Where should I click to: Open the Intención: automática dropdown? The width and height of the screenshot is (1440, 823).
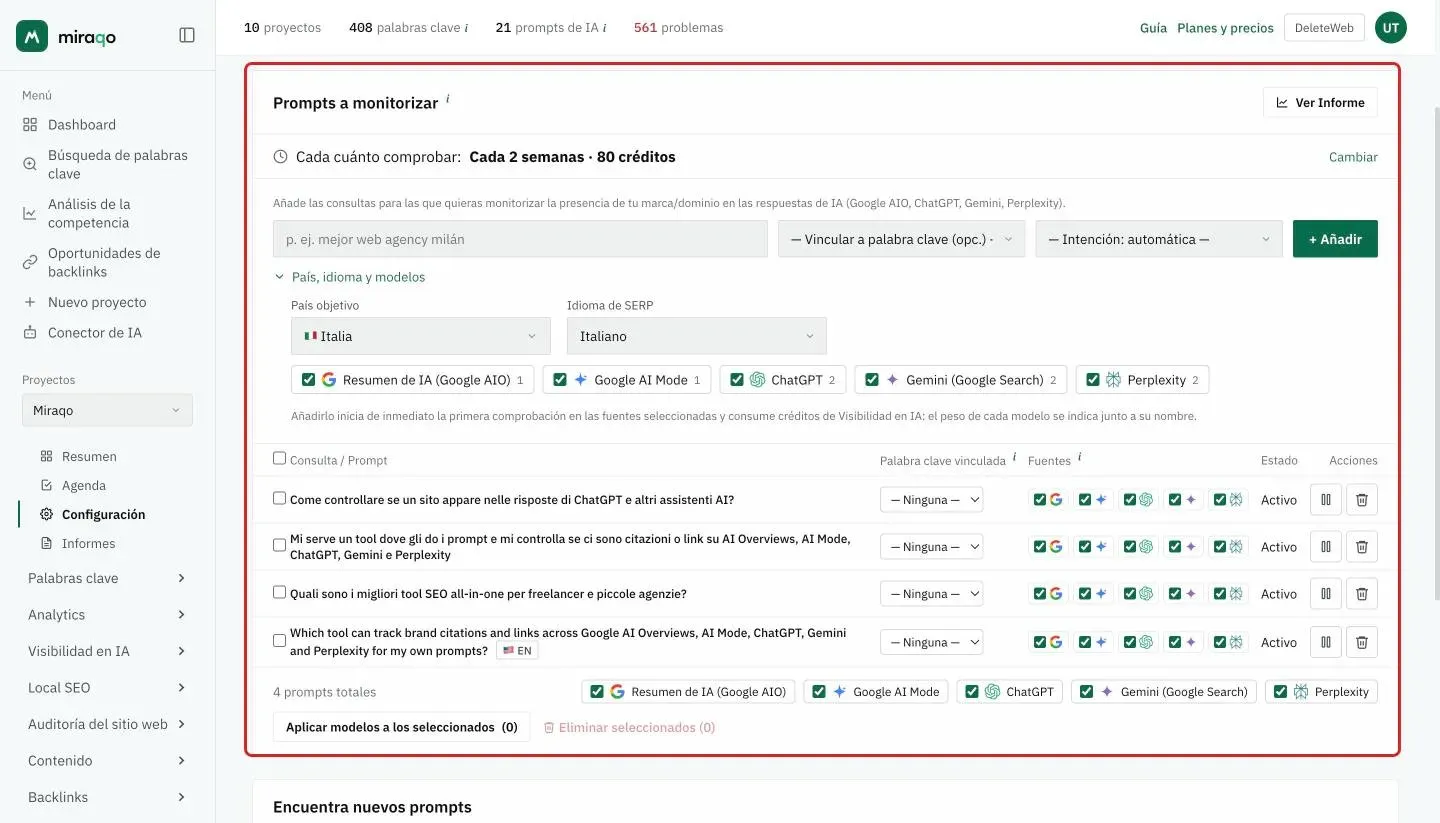point(1159,239)
